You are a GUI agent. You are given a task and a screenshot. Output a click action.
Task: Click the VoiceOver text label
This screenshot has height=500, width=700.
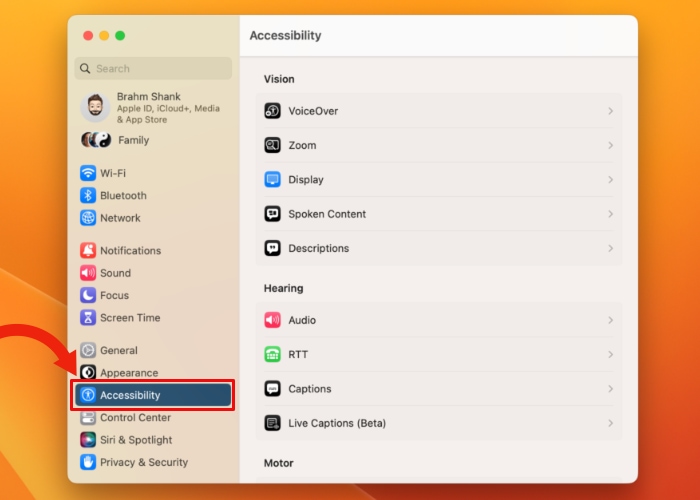tap(313, 111)
